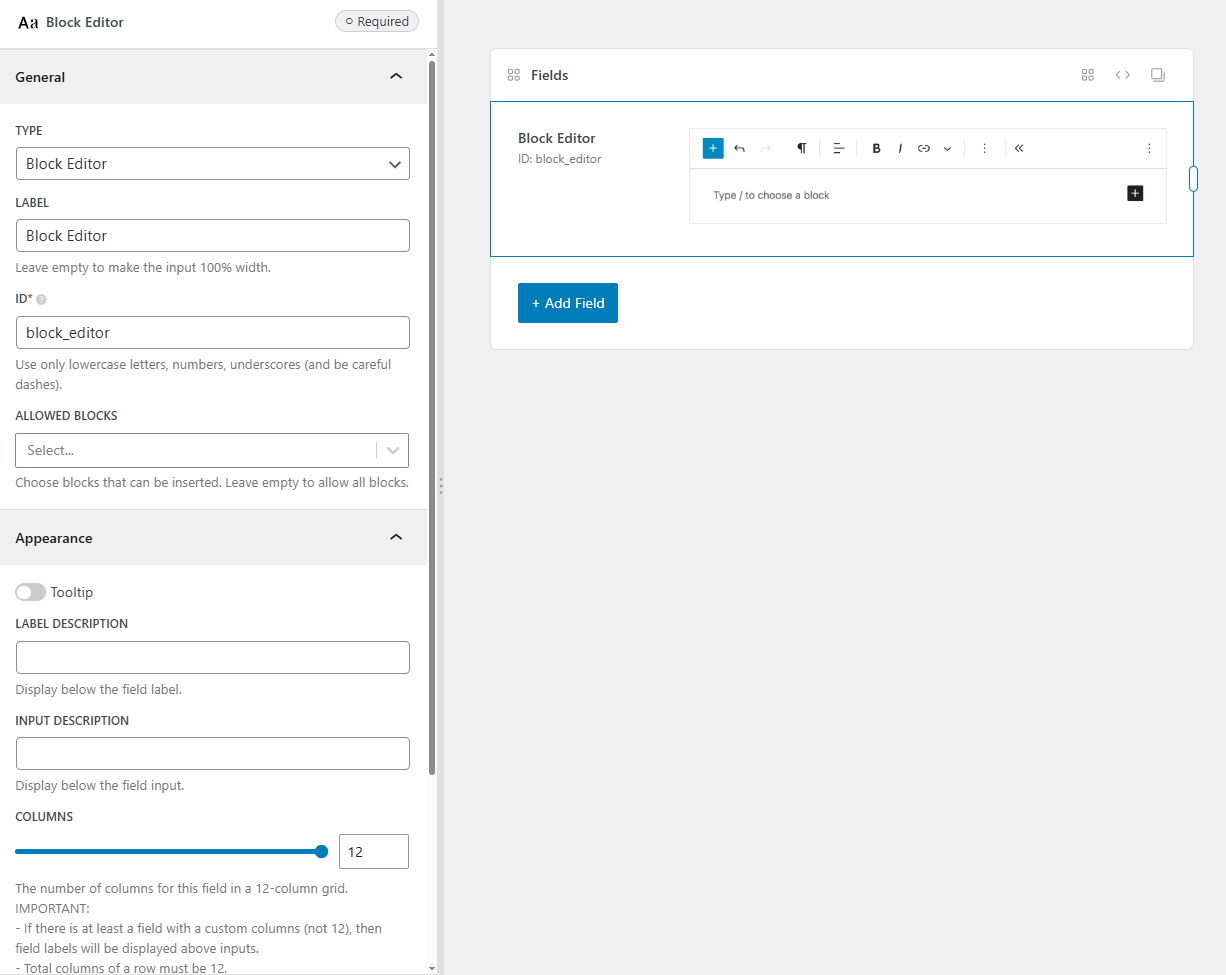Viewport: 1226px width, 975px height.
Task: Insert a link using the link icon
Action: pos(924,148)
